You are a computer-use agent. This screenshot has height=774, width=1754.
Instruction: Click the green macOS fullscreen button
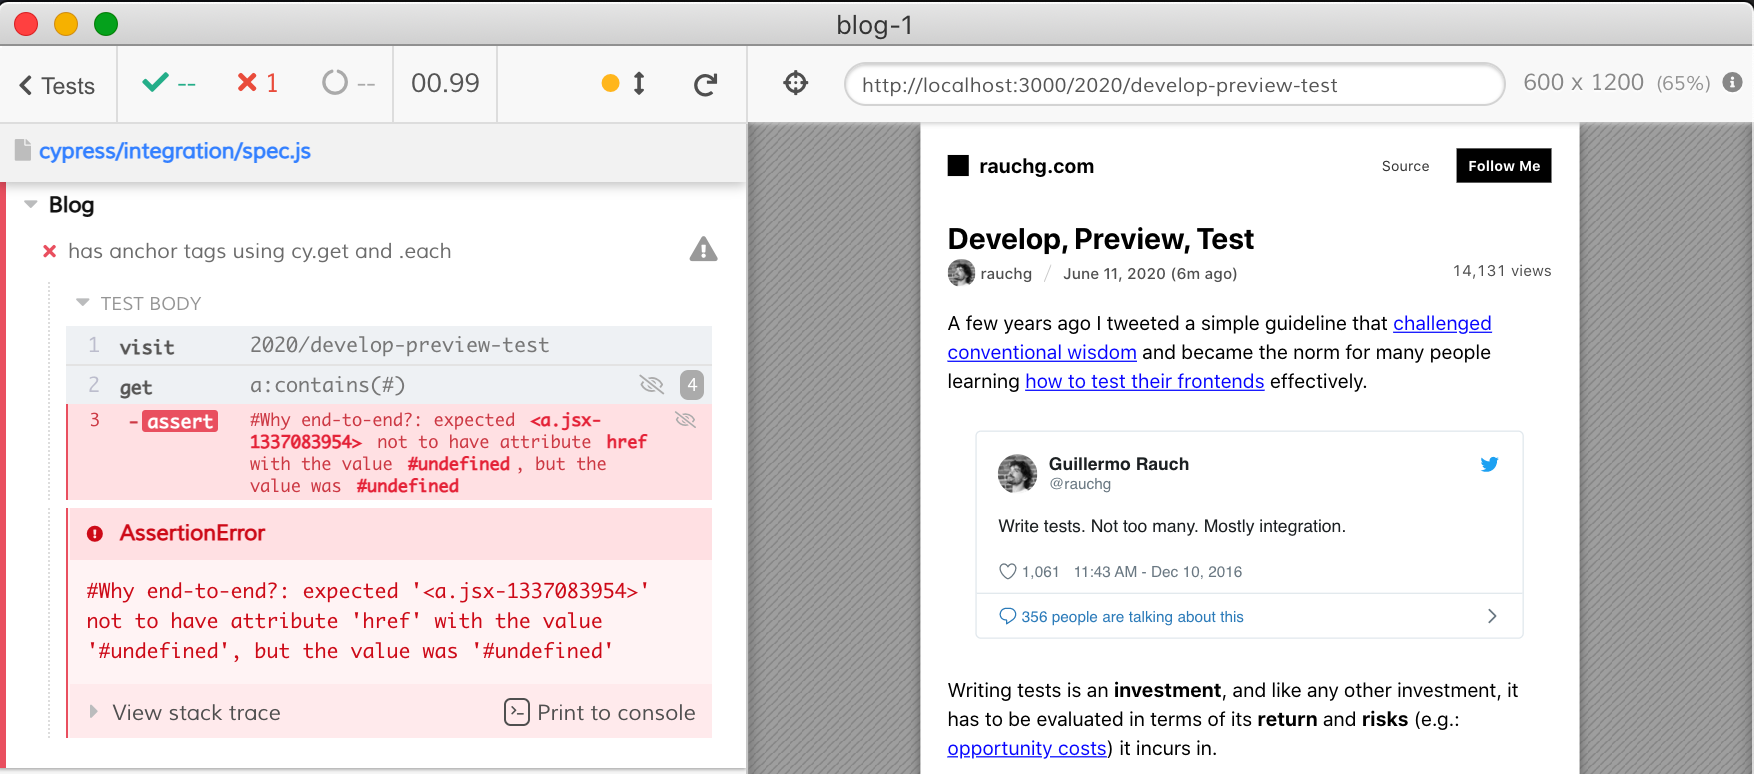click(x=106, y=24)
